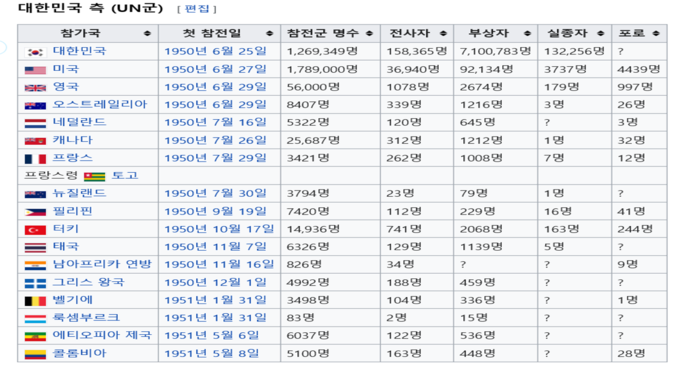
Task: Sort by 실종자 column arrow
Action: click(601, 33)
